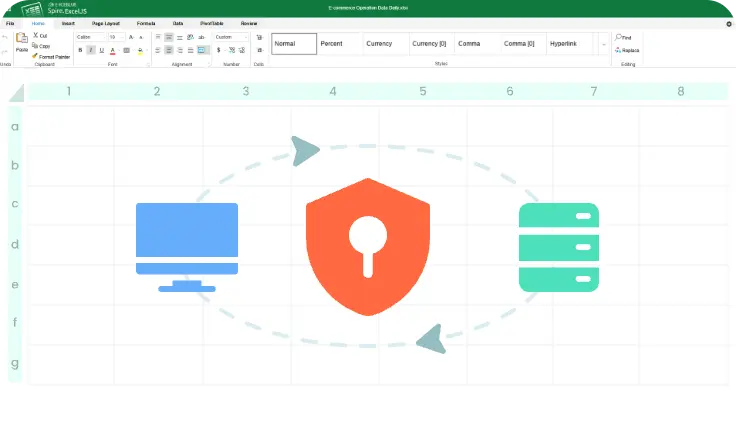This screenshot has width=736, height=424.
Task: Toggle Underline text formatting
Action: click(x=101, y=50)
